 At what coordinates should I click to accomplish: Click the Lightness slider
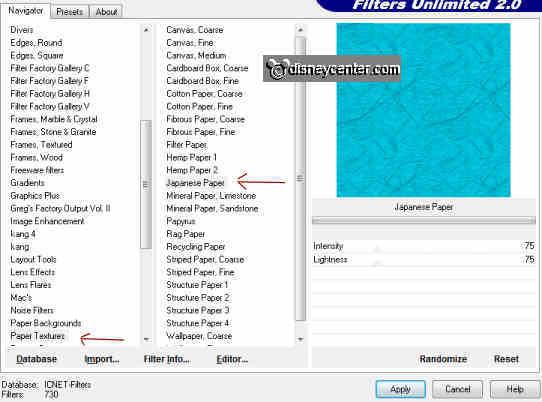click(424, 260)
